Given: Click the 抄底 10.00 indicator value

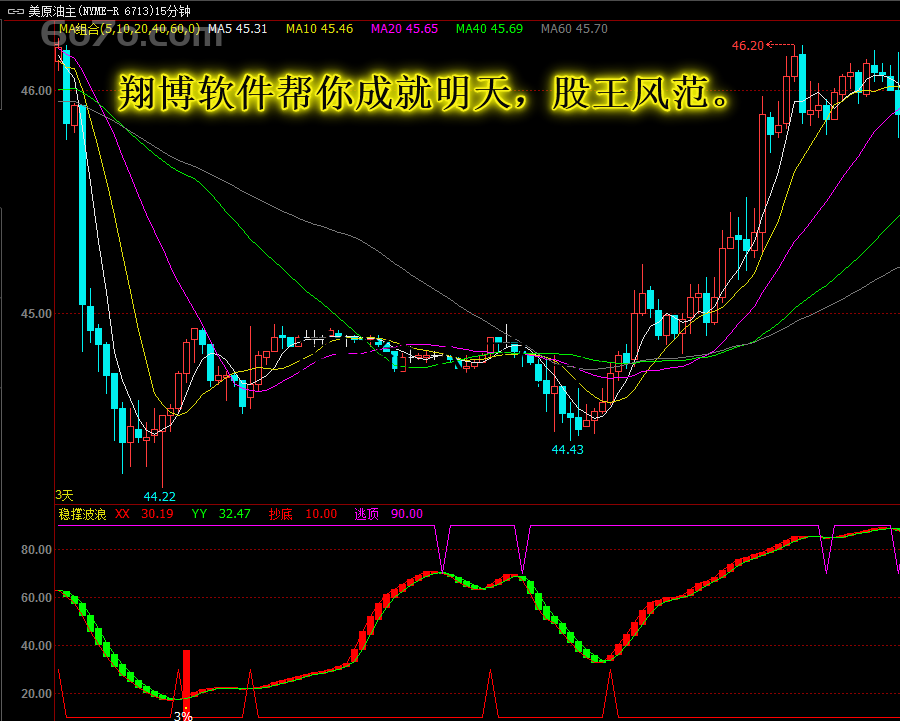Looking at the screenshot, I should pos(302,514).
